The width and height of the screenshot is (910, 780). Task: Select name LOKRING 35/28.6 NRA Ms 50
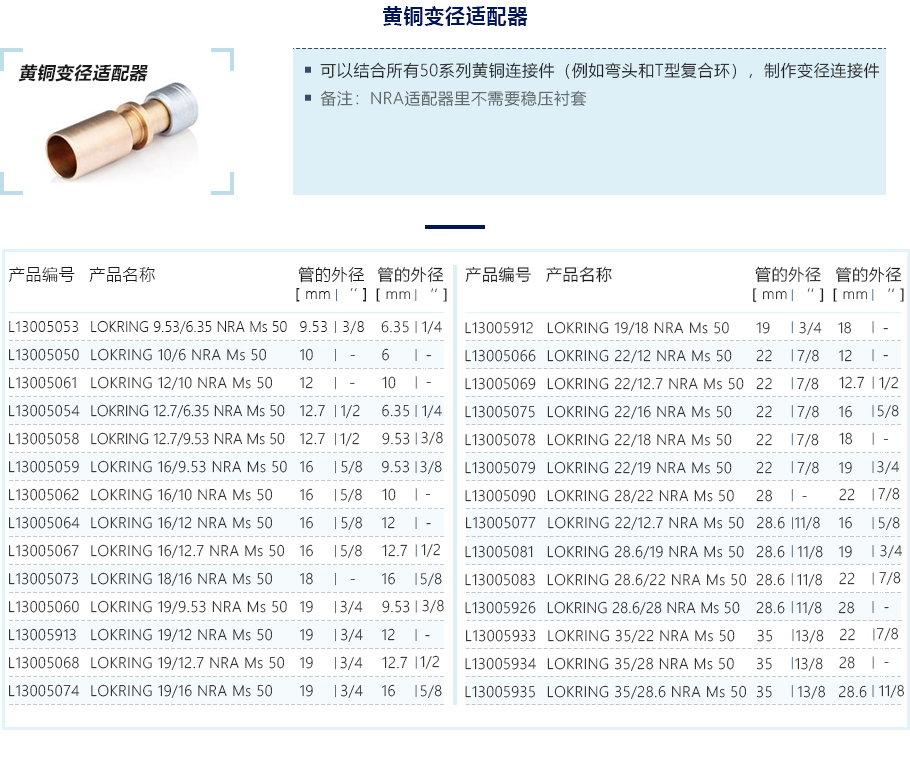point(647,692)
